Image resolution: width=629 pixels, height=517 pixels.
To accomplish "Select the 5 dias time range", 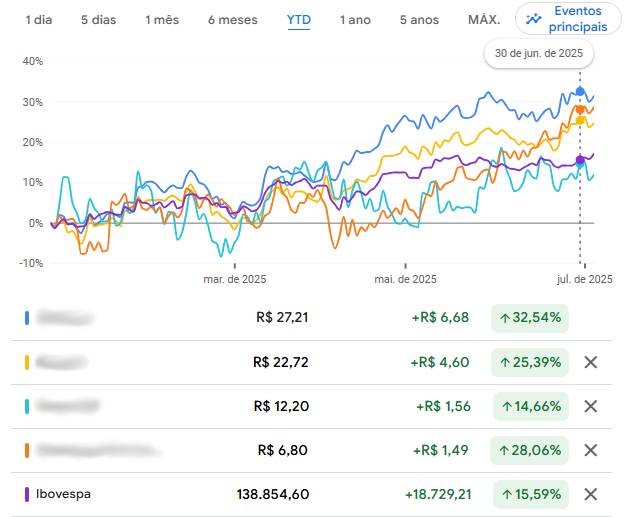I will pyautogui.click(x=99, y=20).
